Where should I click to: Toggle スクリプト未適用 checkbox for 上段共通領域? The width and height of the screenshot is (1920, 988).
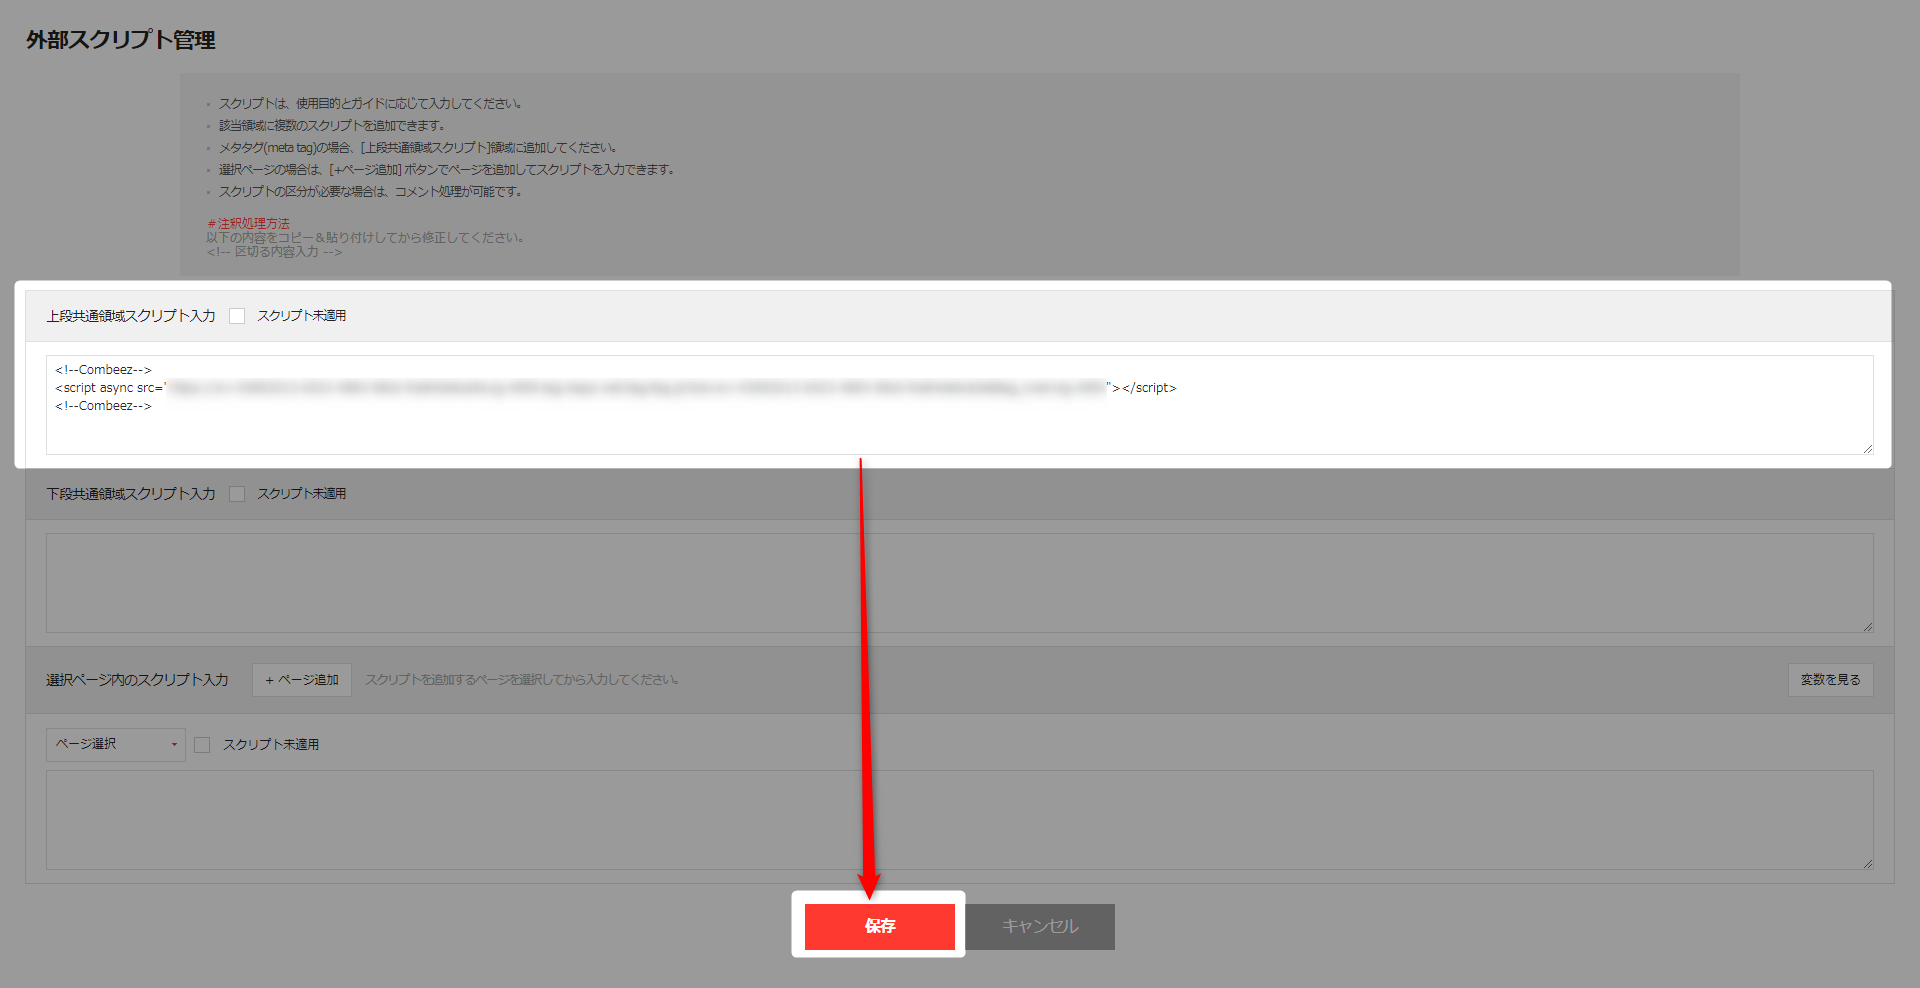(237, 316)
